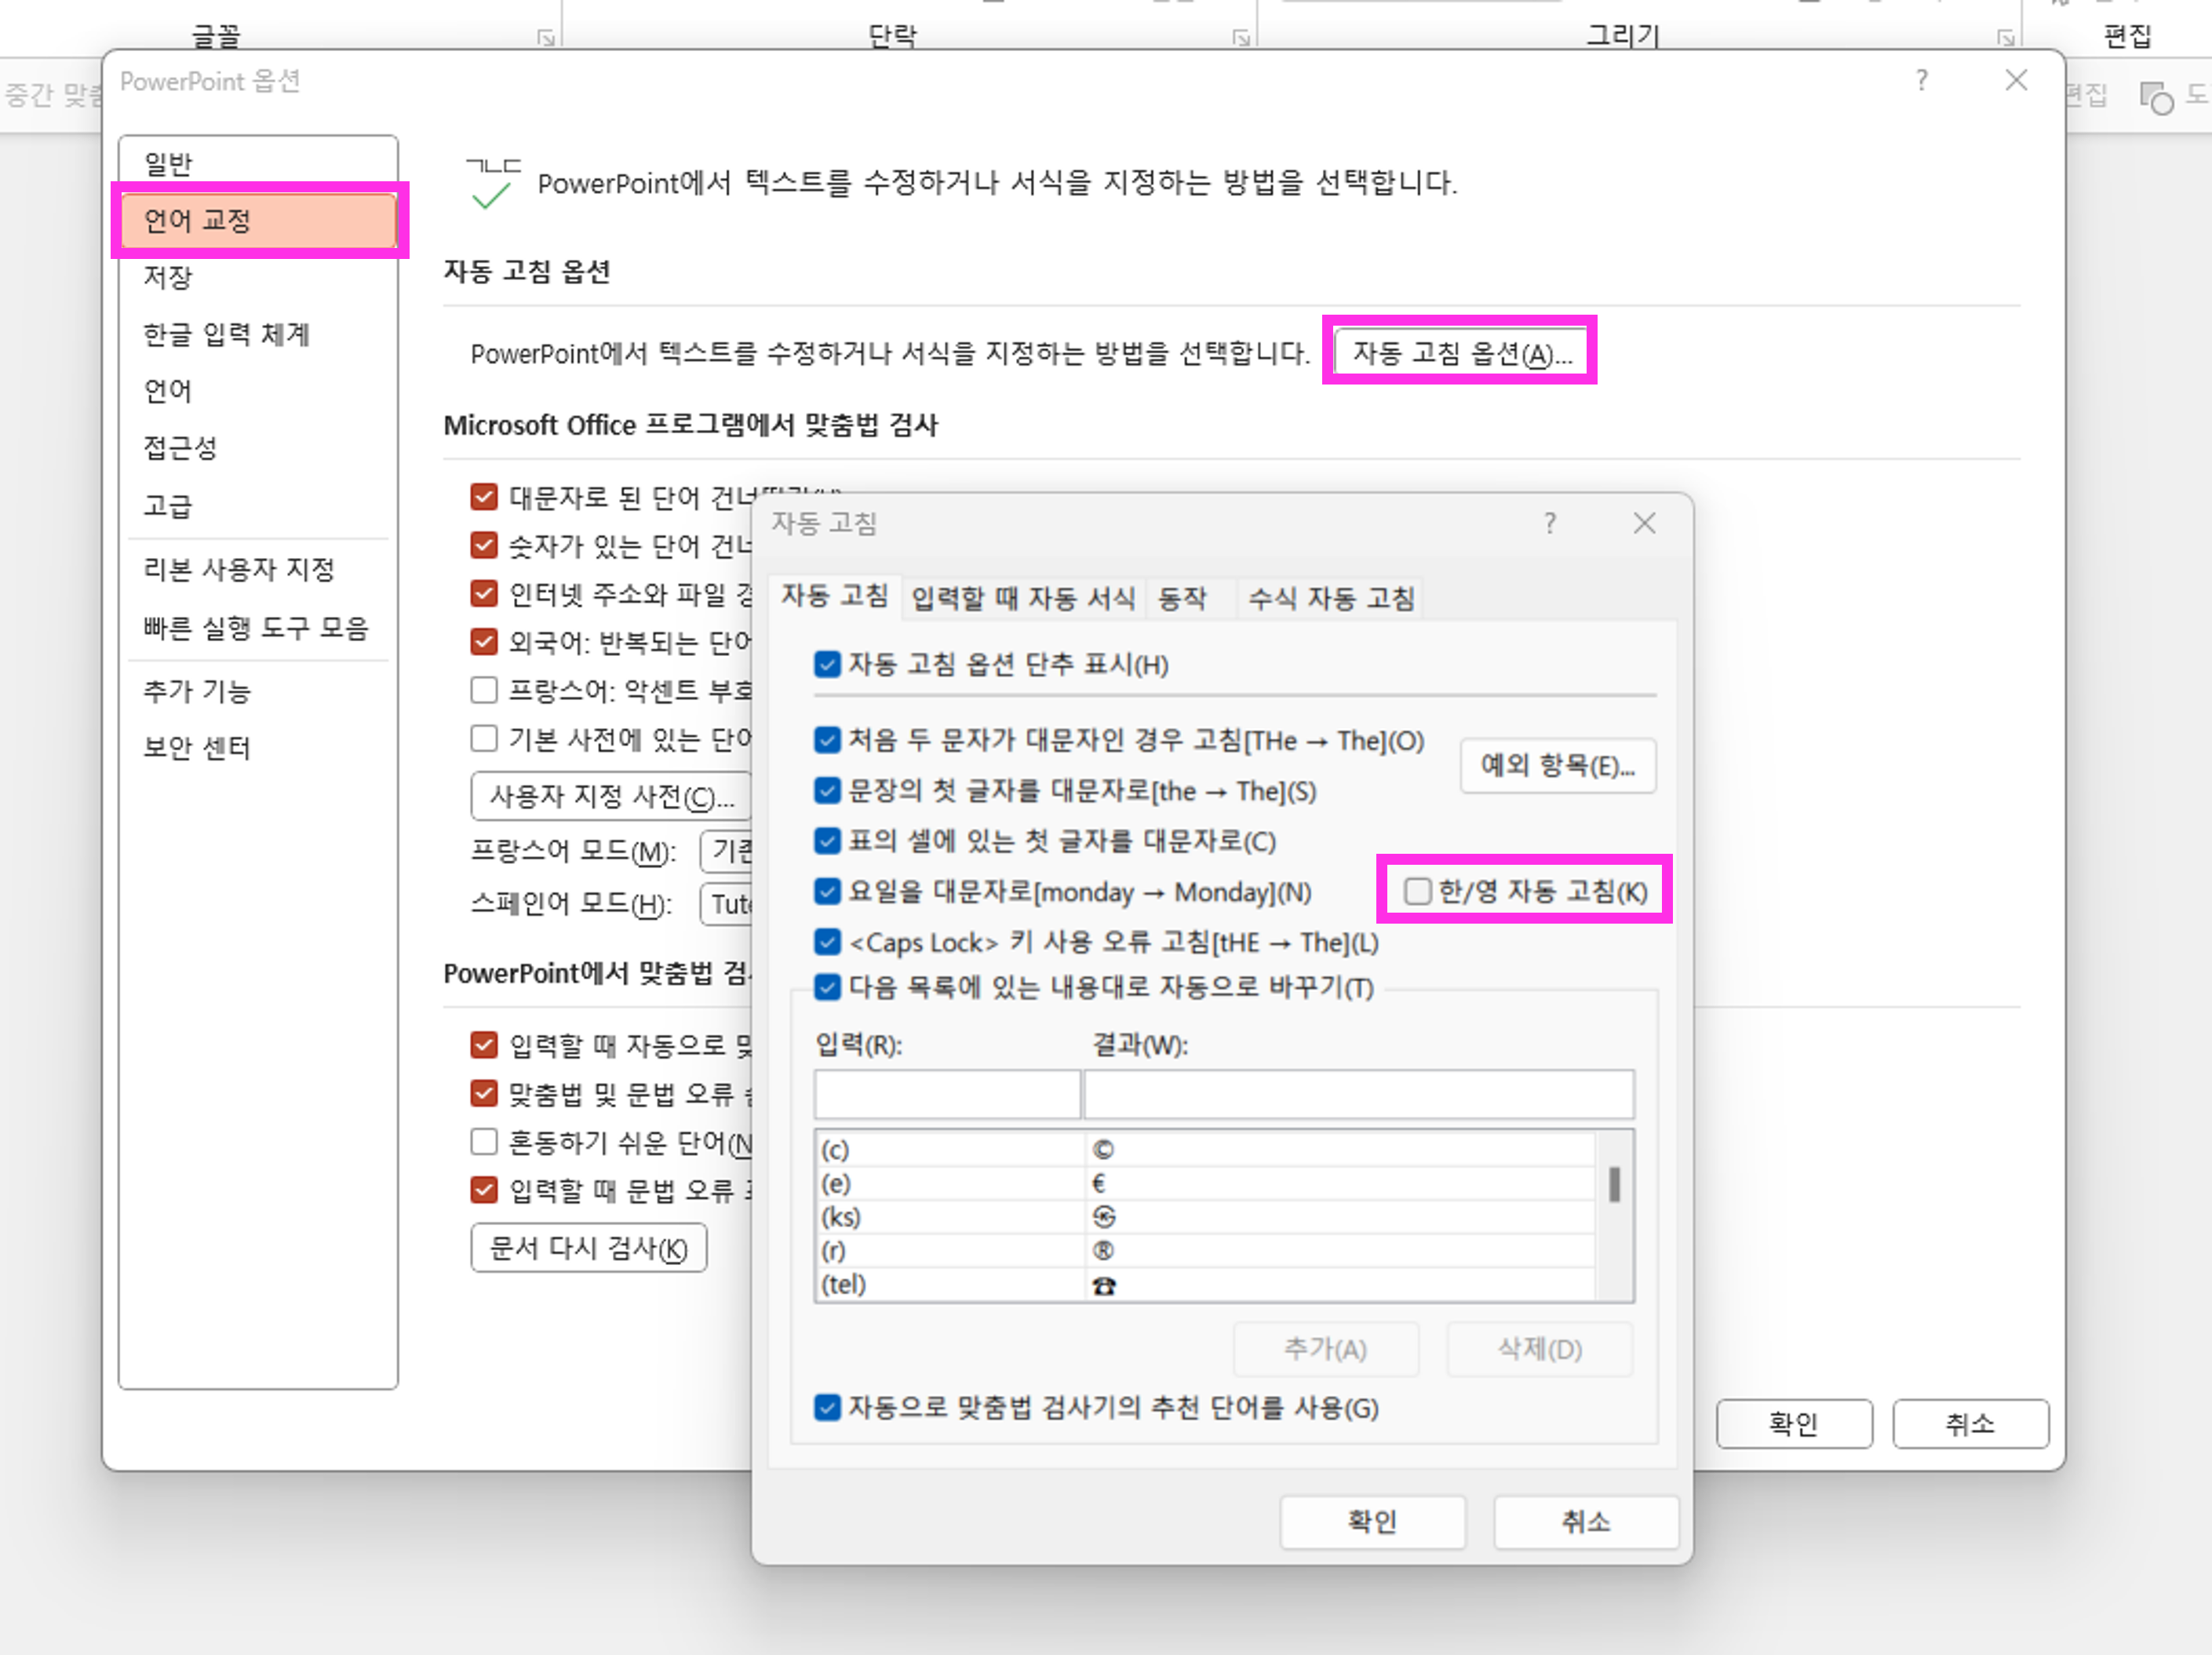The height and width of the screenshot is (1655, 2212).
Task: Click the 입력 text field
Action: pos(946,1094)
